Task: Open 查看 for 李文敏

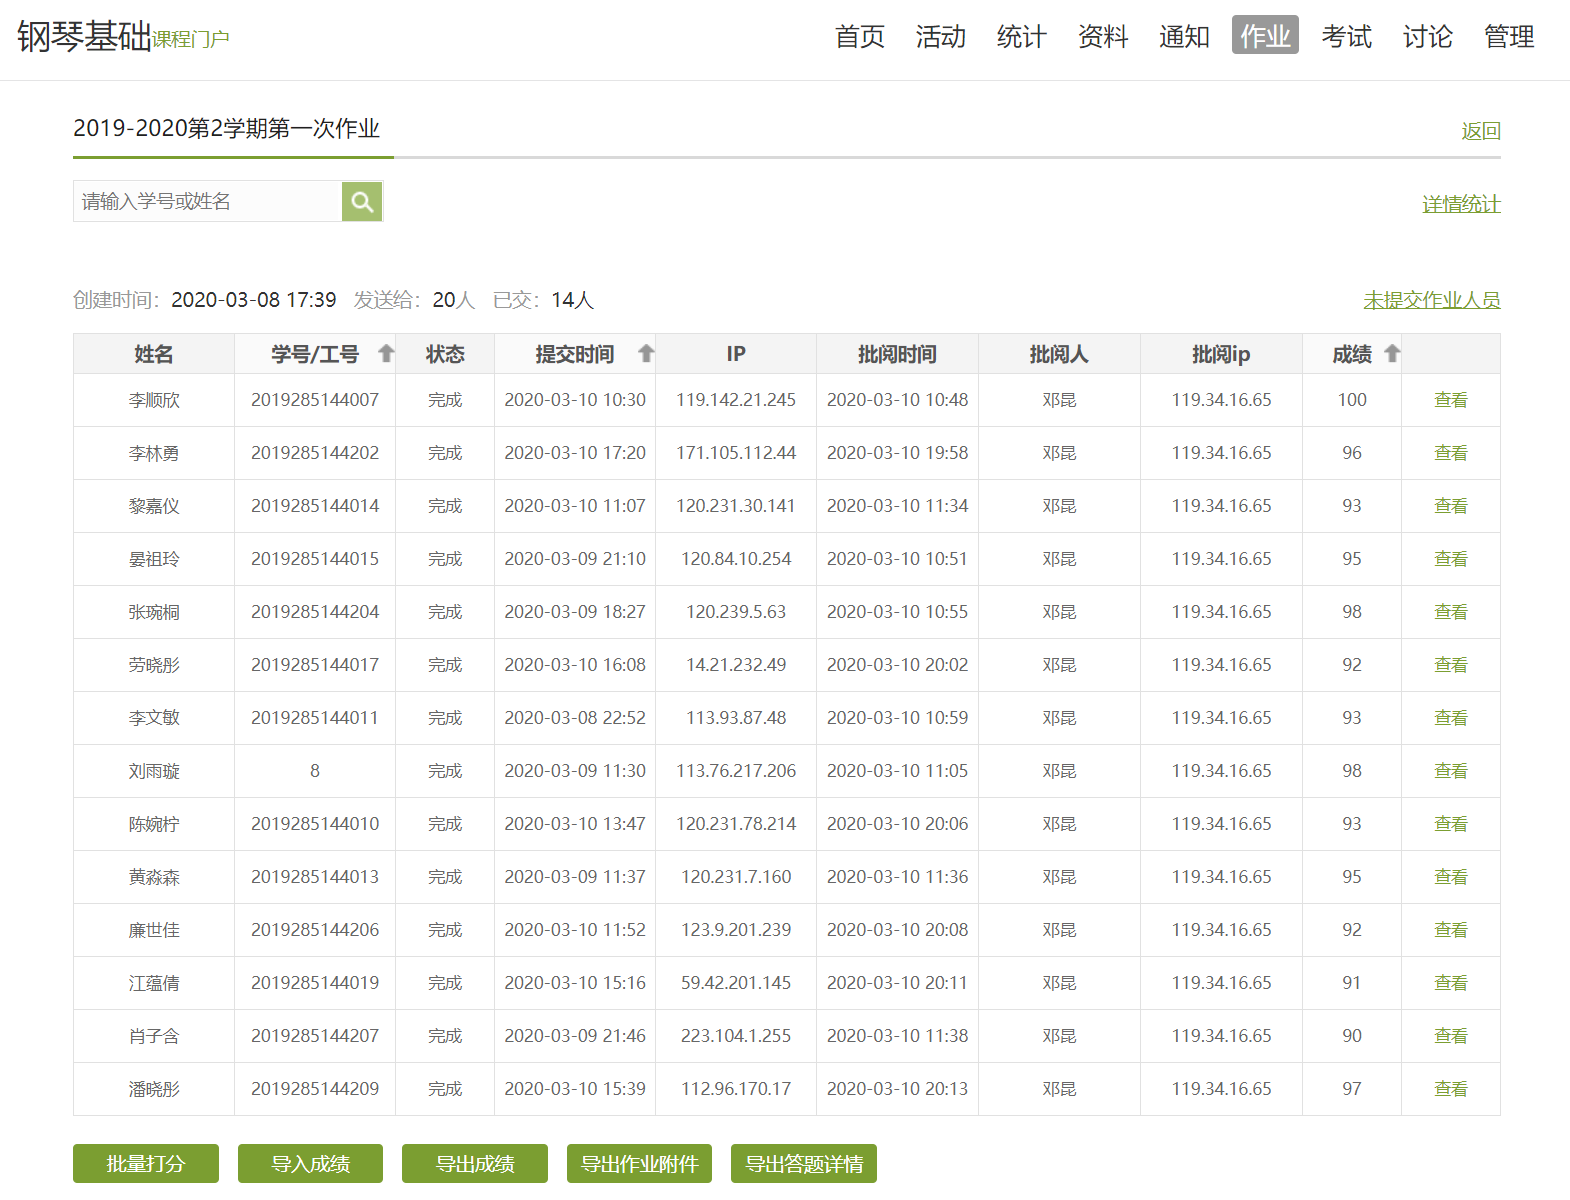Action: (x=1450, y=718)
